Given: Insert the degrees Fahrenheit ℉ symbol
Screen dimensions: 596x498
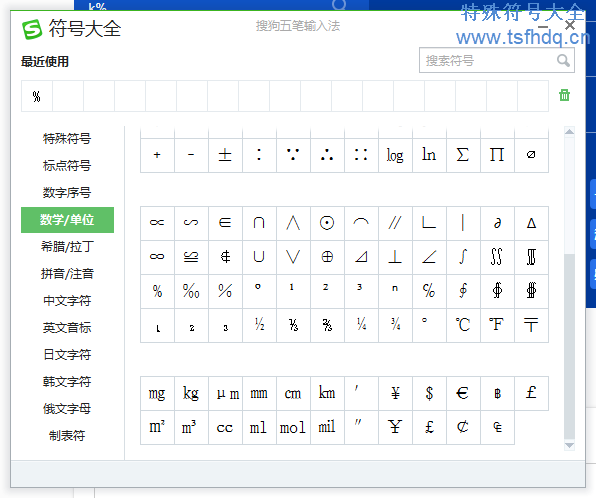Looking at the screenshot, I should [x=497, y=325].
